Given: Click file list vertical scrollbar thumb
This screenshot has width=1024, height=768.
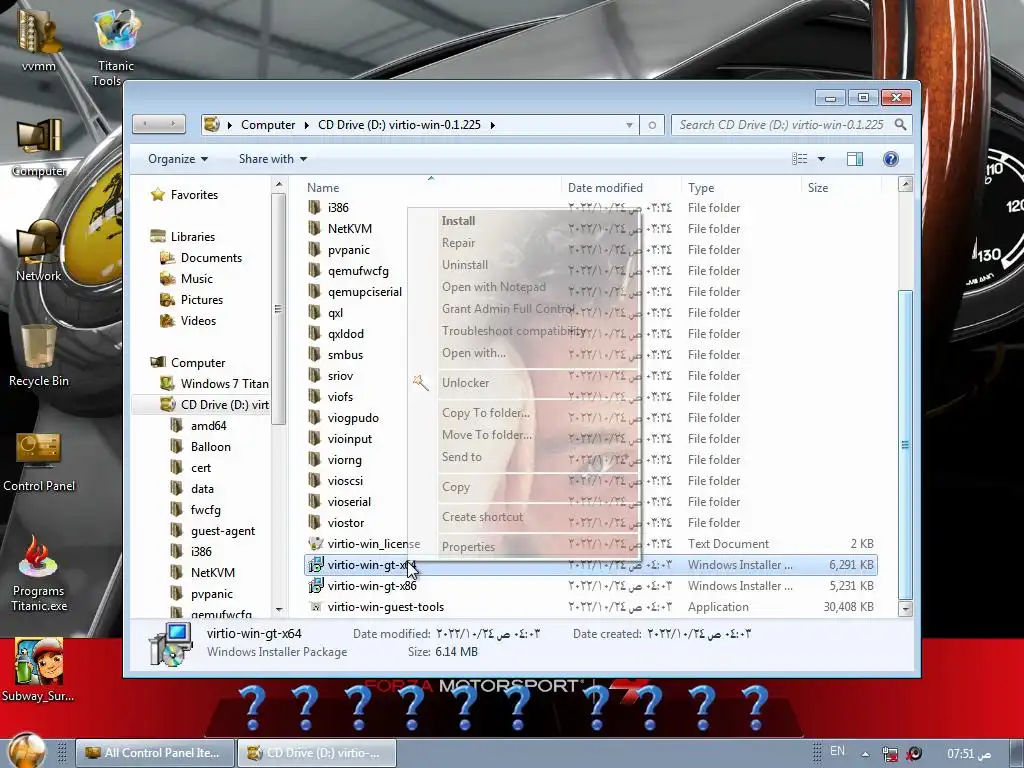Looking at the screenshot, I should 905,444.
